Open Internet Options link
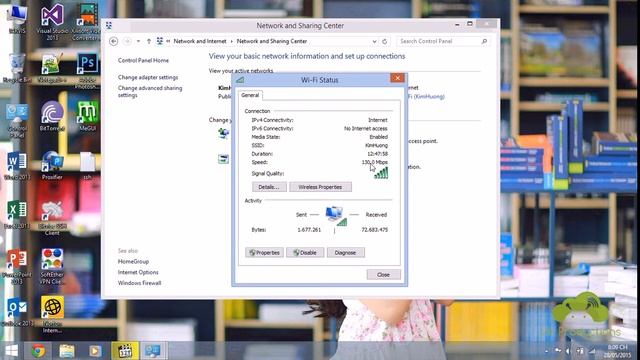This screenshot has width=640, height=360. click(x=138, y=272)
